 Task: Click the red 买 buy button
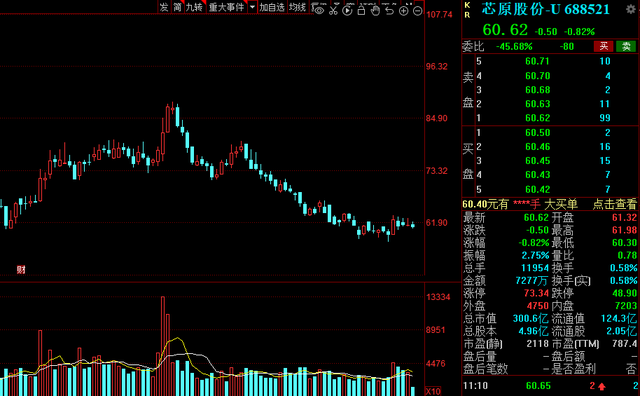pos(604,46)
